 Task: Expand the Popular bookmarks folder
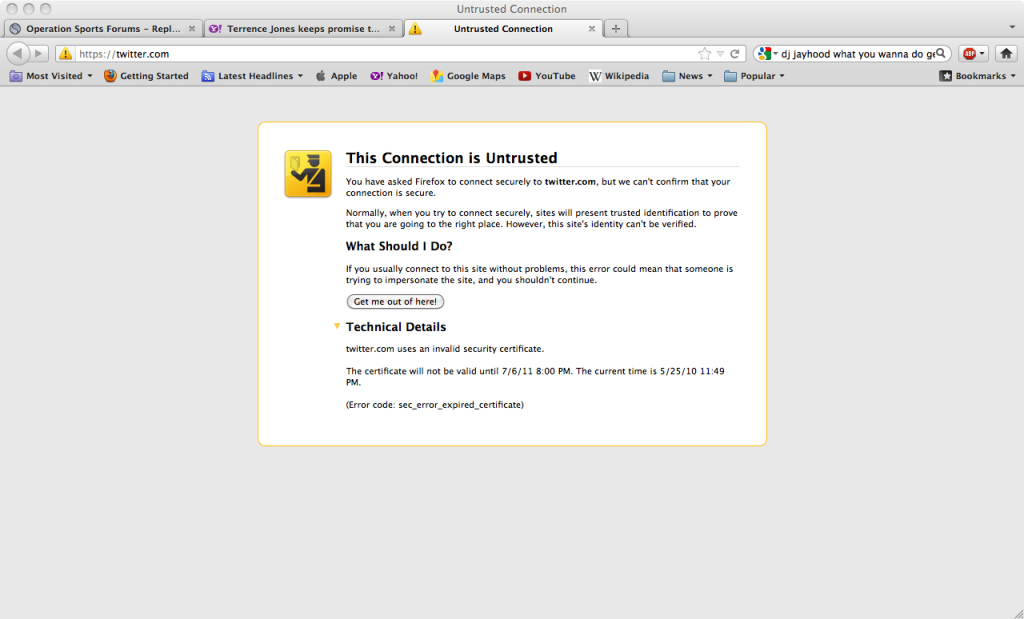754,76
